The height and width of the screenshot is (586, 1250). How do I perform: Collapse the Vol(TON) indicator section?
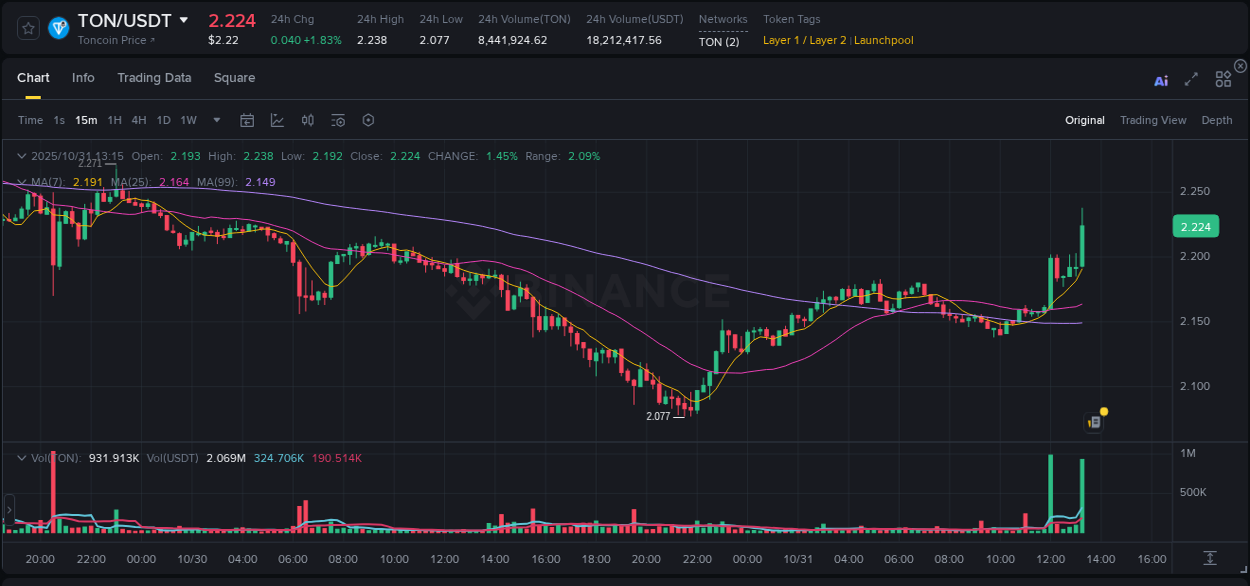click(x=21, y=456)
